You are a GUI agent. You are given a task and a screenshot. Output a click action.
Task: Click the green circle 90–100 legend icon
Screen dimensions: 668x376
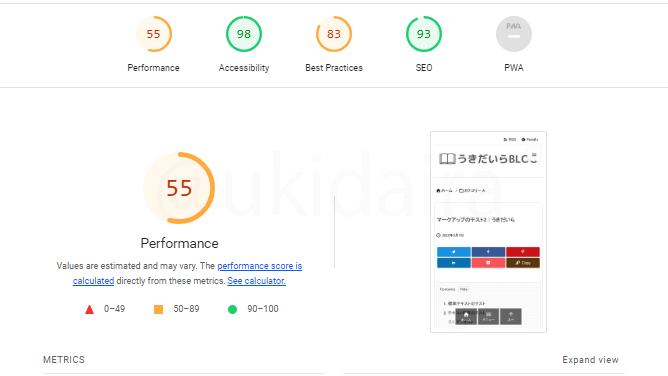click(232, 309)
